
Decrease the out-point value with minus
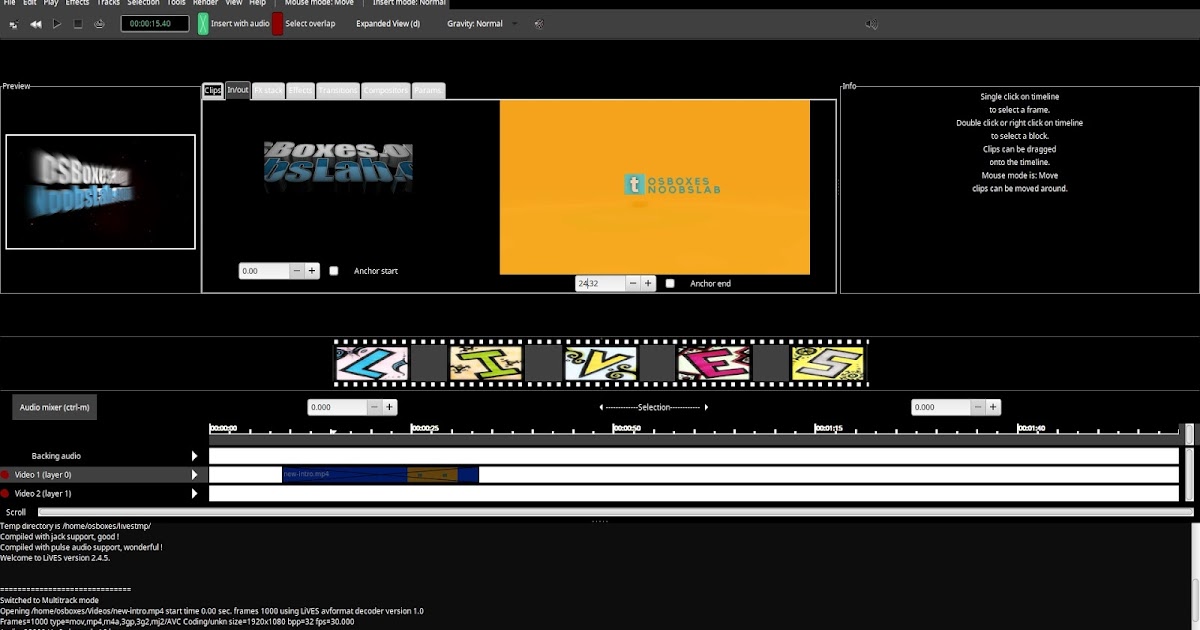633,284
